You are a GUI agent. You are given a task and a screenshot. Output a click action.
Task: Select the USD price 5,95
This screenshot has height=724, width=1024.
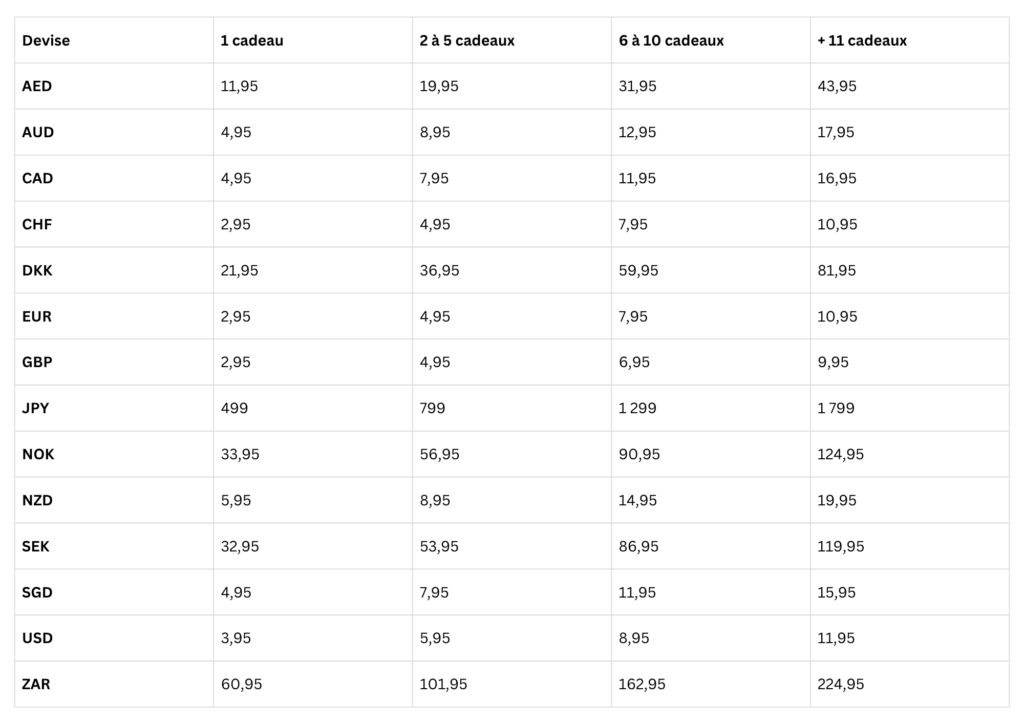click(x=435, y=638)
